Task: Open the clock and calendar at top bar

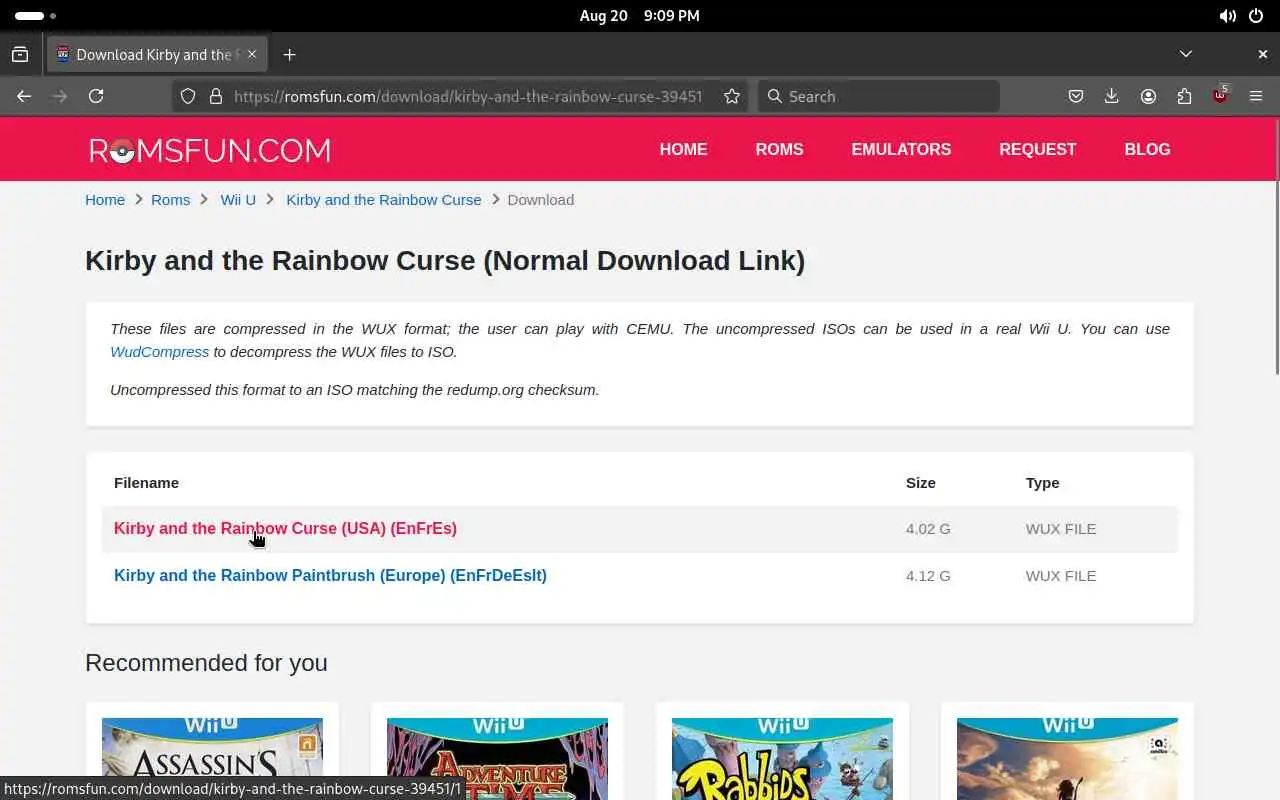Action: [640, 16]
